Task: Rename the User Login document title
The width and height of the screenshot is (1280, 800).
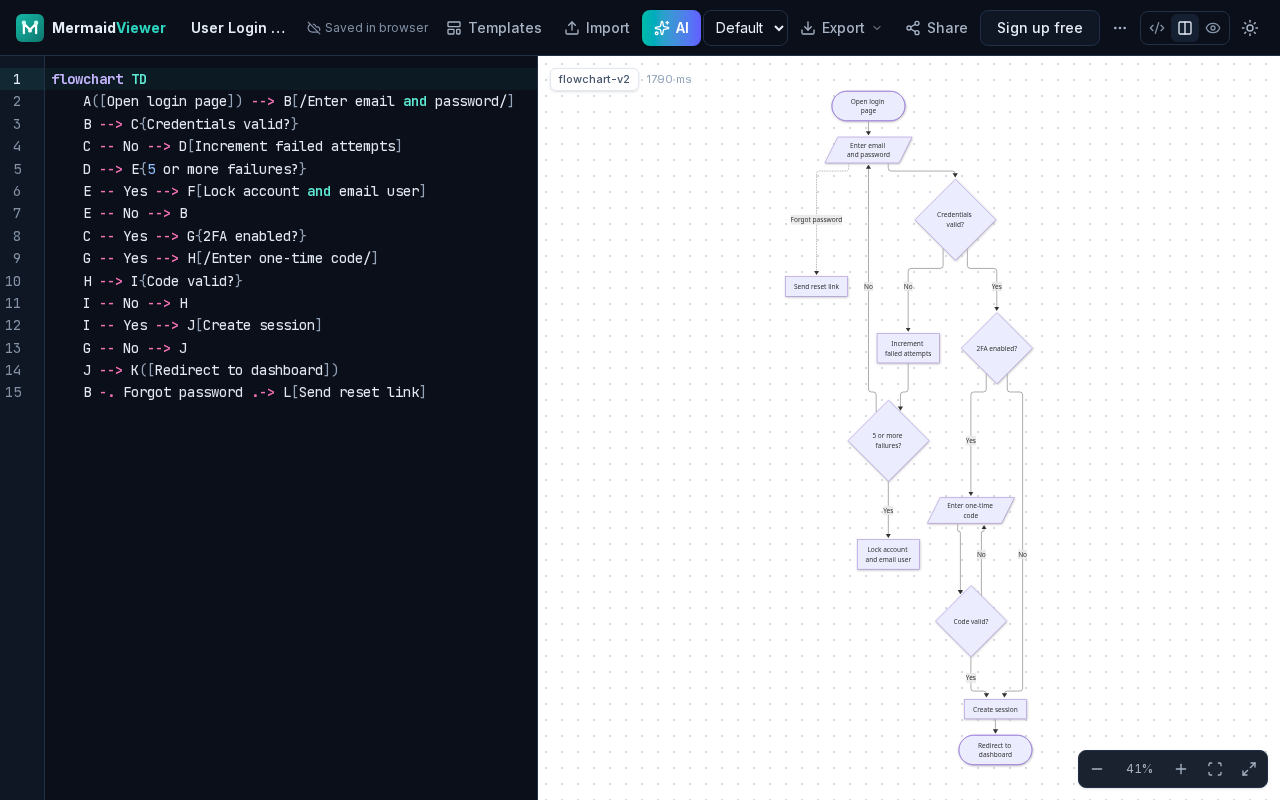Action: (238, 28)
